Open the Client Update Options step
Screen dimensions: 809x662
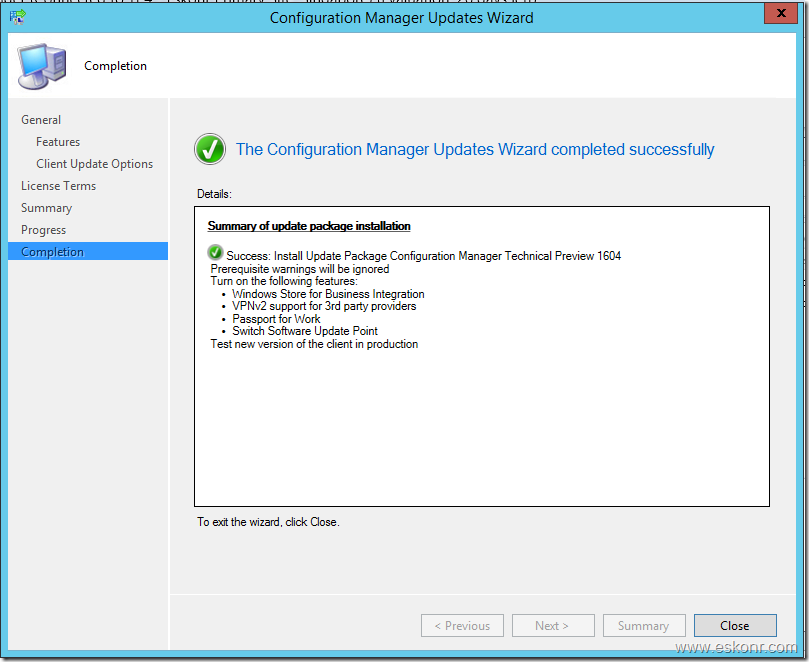(x=95, y=164)
